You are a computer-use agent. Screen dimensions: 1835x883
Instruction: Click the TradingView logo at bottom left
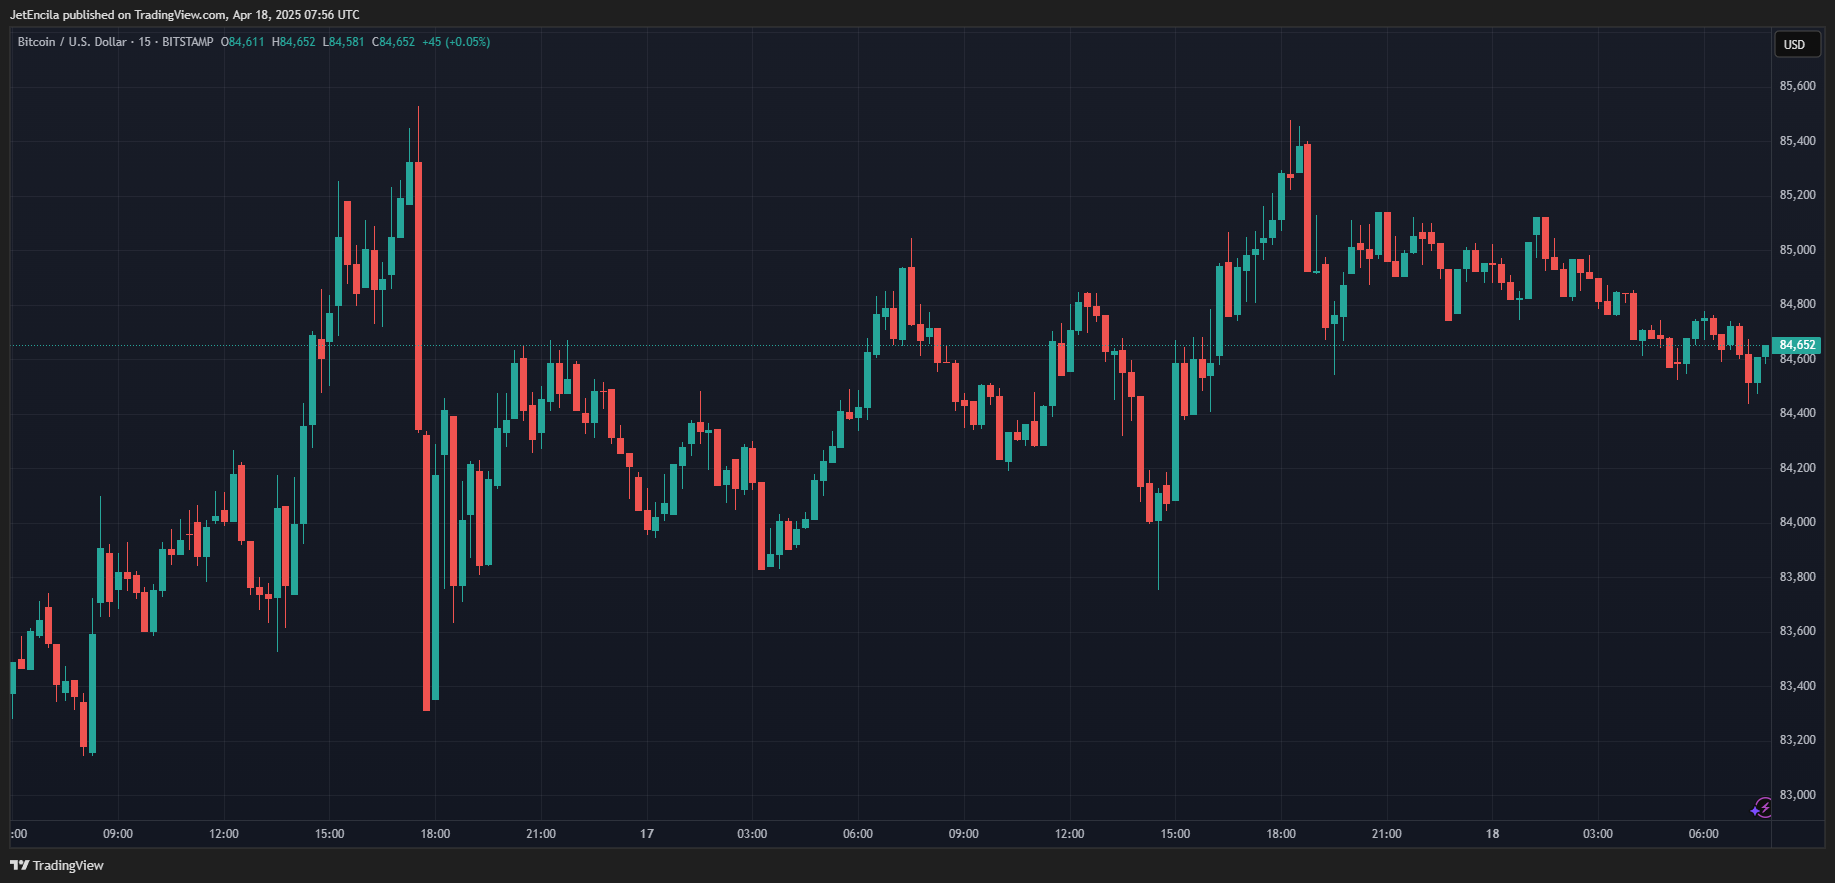point(57,865)
